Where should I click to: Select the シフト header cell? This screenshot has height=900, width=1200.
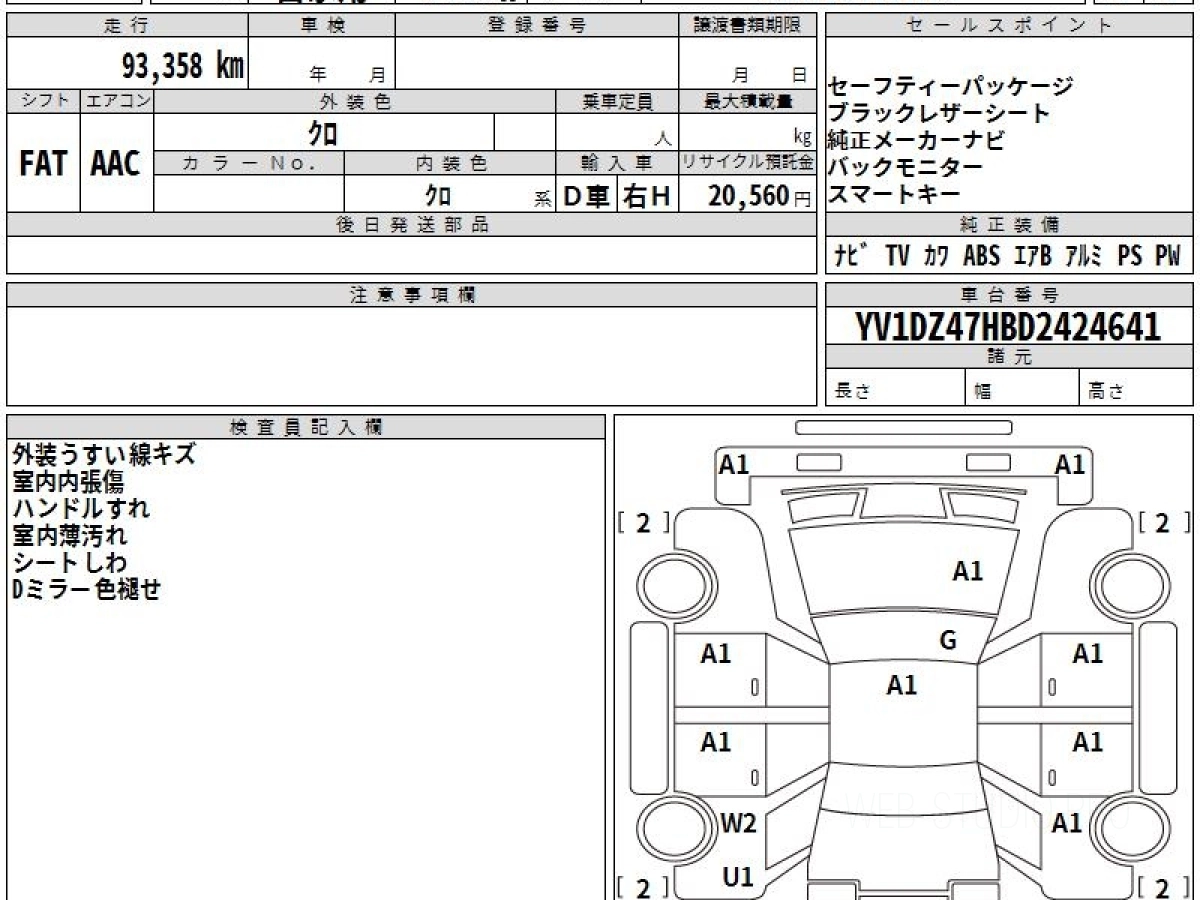[43, 101]
